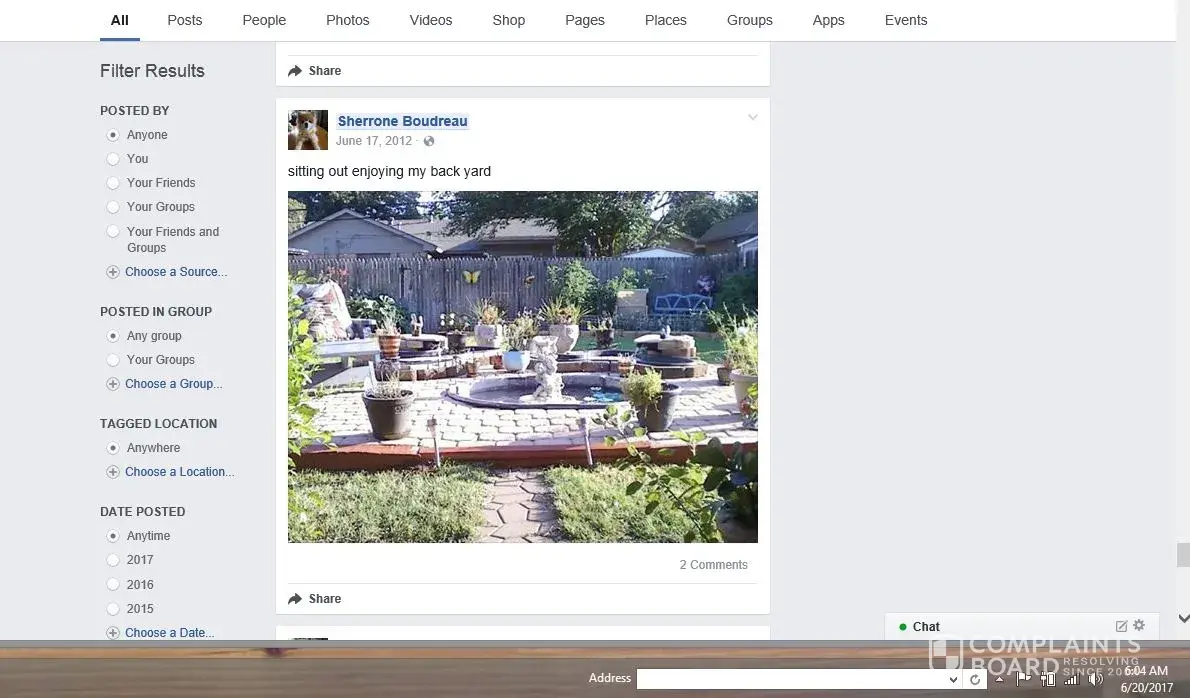Switch to the Photos search tab
1190x698 pixels.
point(347,20)
